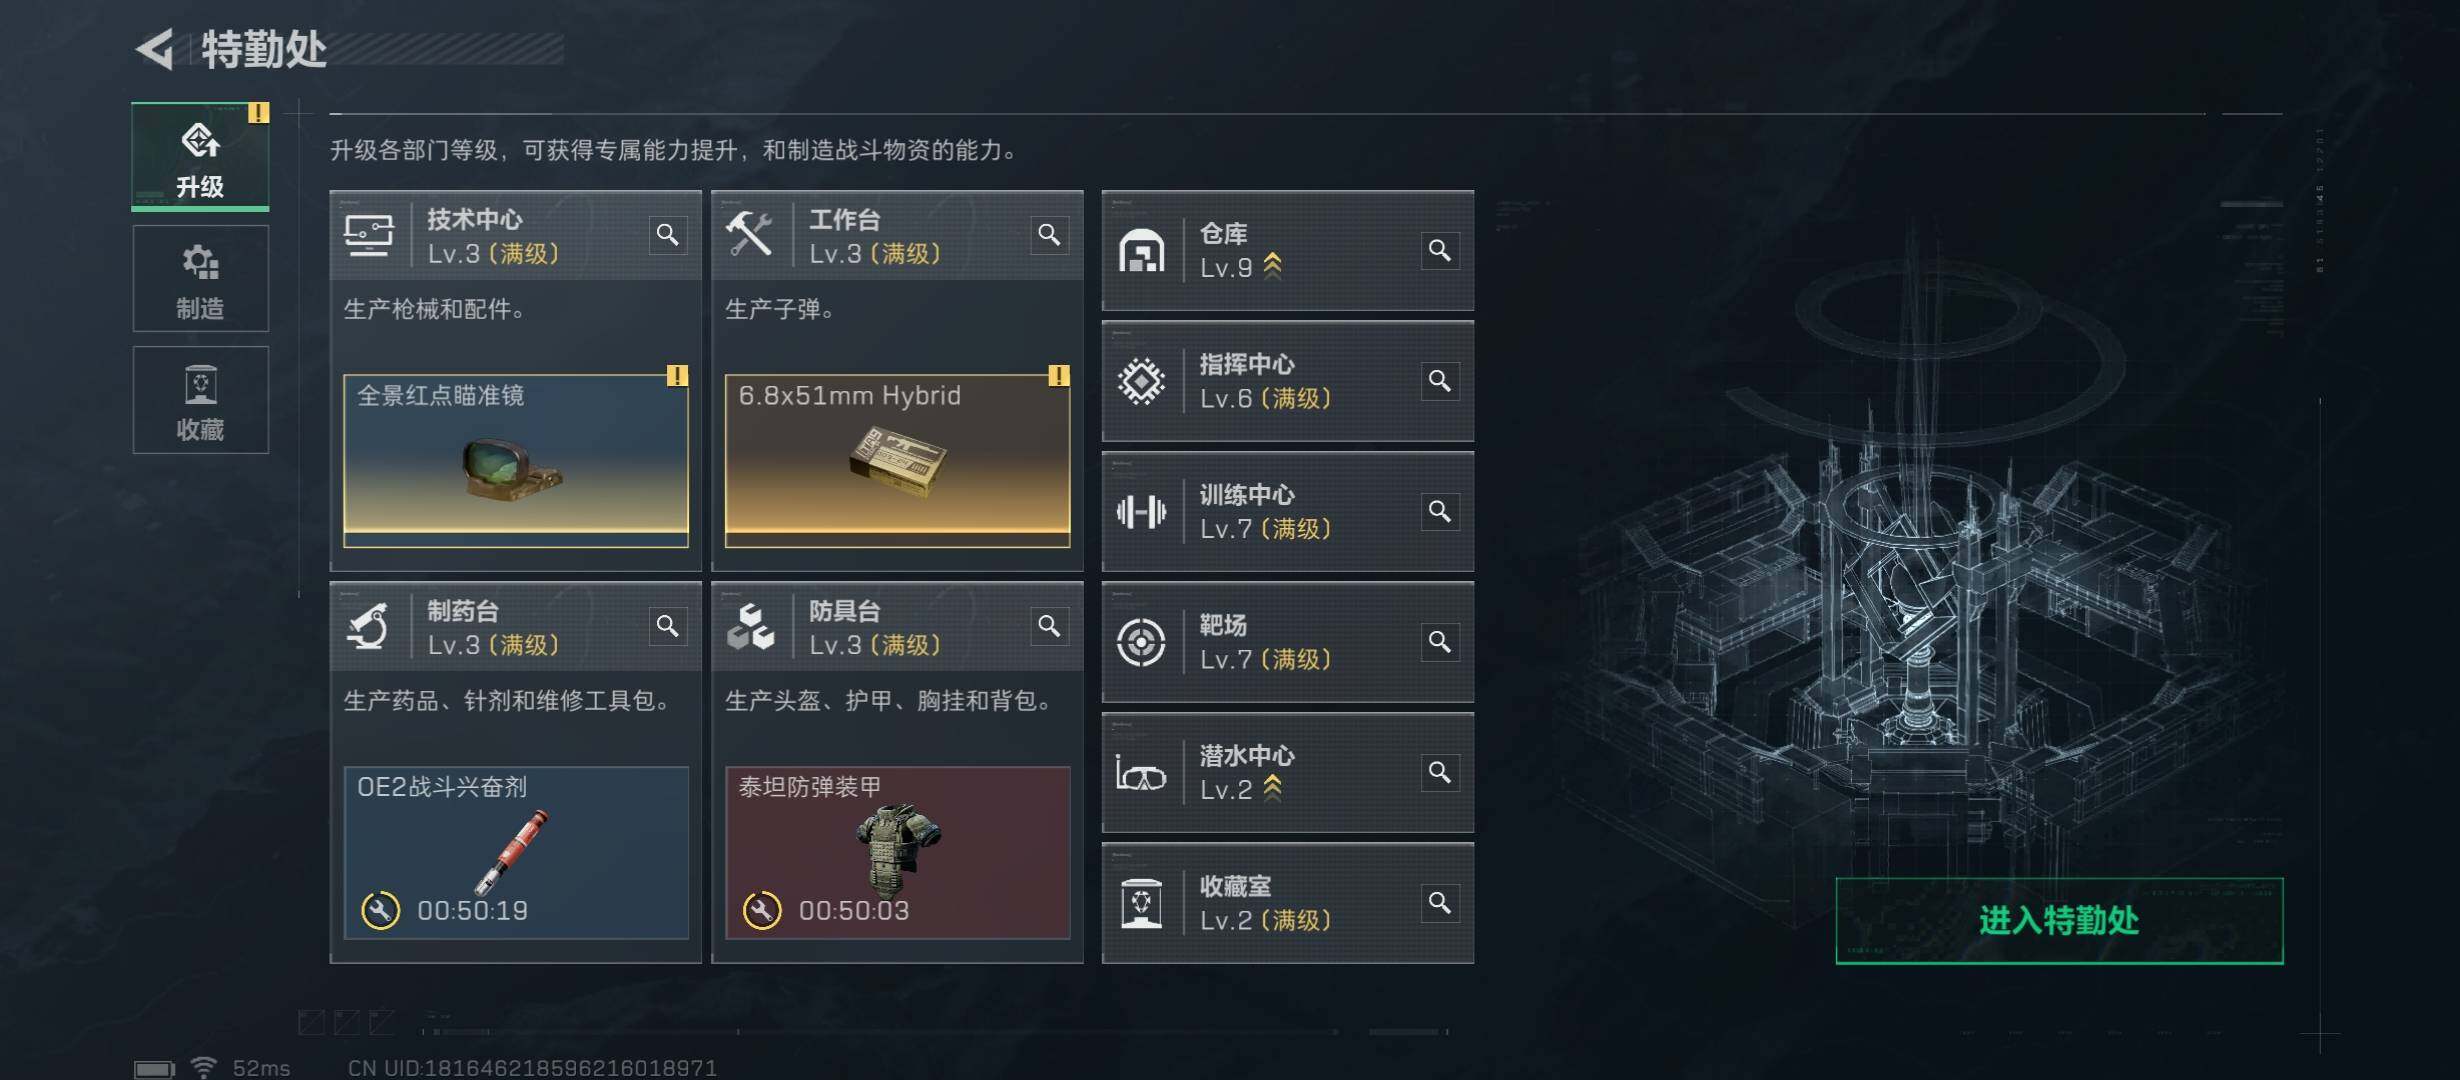This screenshot has height=1080, width=2460.
Task: Open the 泰坦防弹装甲 production card
Action: 897,852
